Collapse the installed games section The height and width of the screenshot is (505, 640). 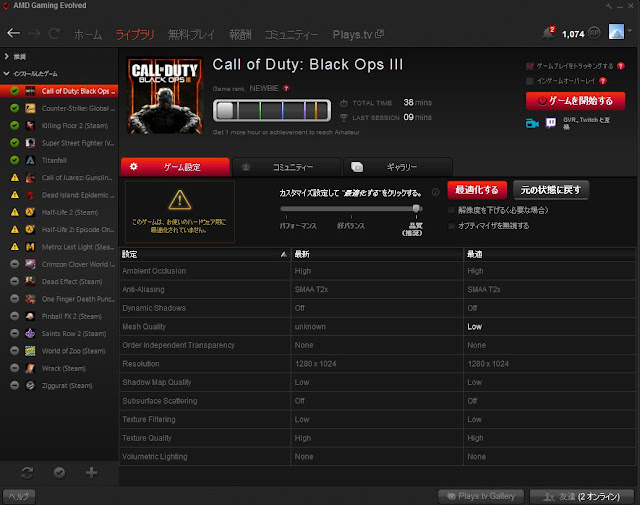(7, 73)
